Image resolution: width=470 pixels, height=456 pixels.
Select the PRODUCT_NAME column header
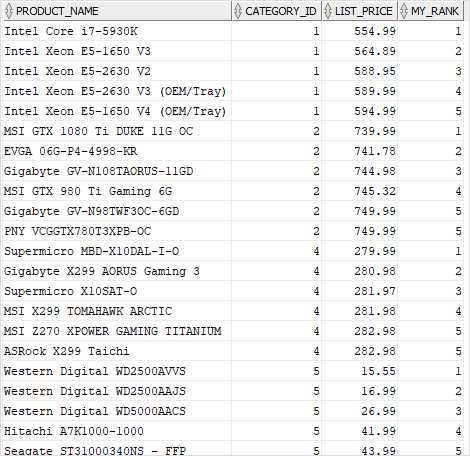click(x=117, y=11)
